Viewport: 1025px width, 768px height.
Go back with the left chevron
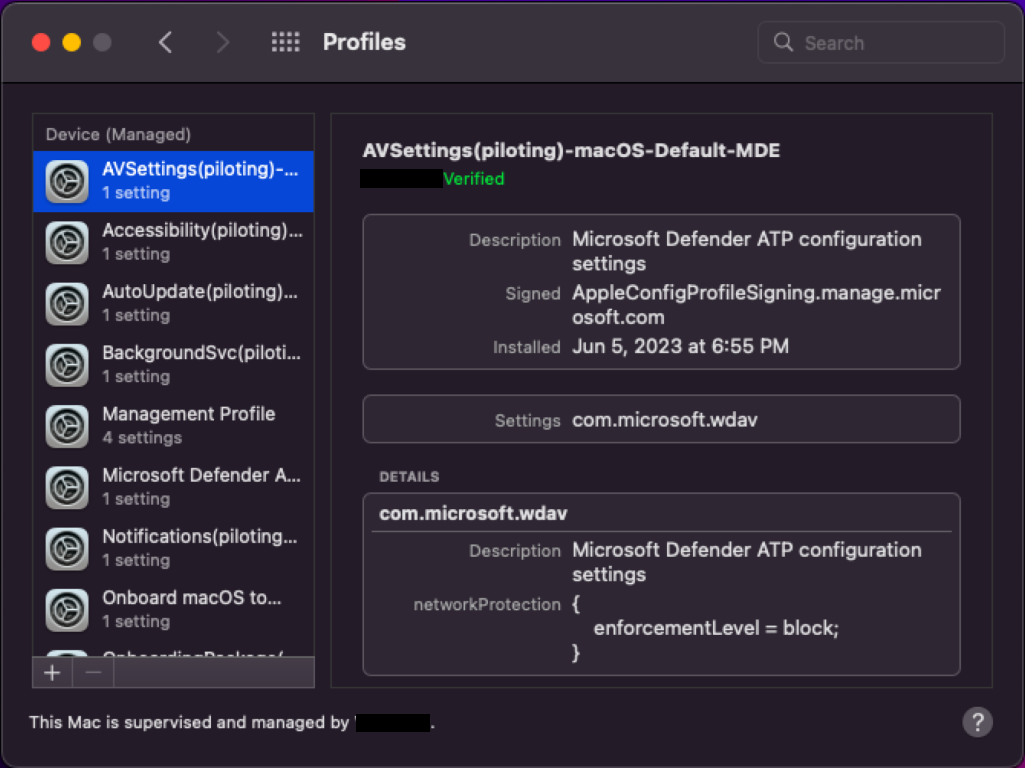coord(165,42)
